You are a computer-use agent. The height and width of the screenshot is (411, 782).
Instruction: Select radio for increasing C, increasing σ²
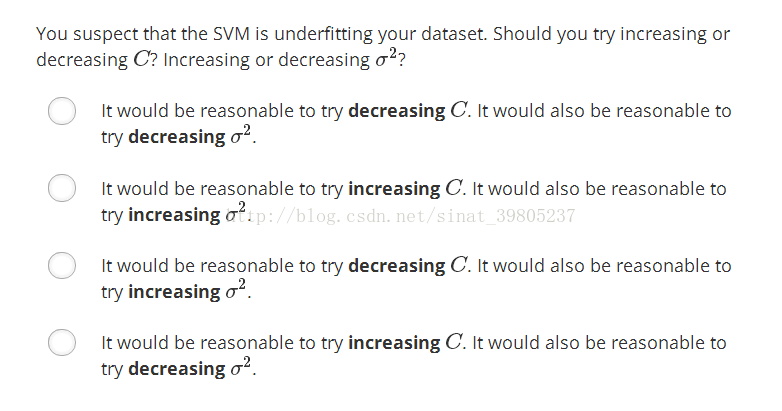pyautogui.click(x=62, y=188)
